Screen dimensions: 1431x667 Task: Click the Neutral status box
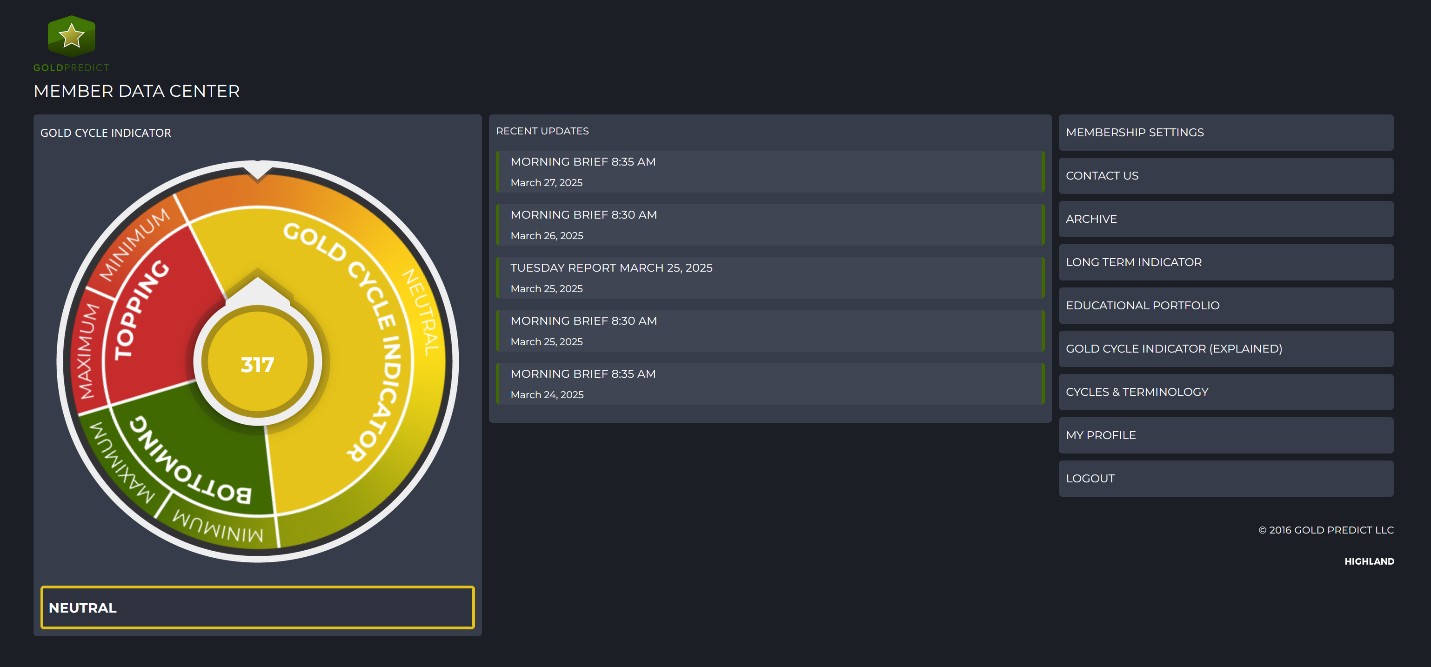[257, 607]
